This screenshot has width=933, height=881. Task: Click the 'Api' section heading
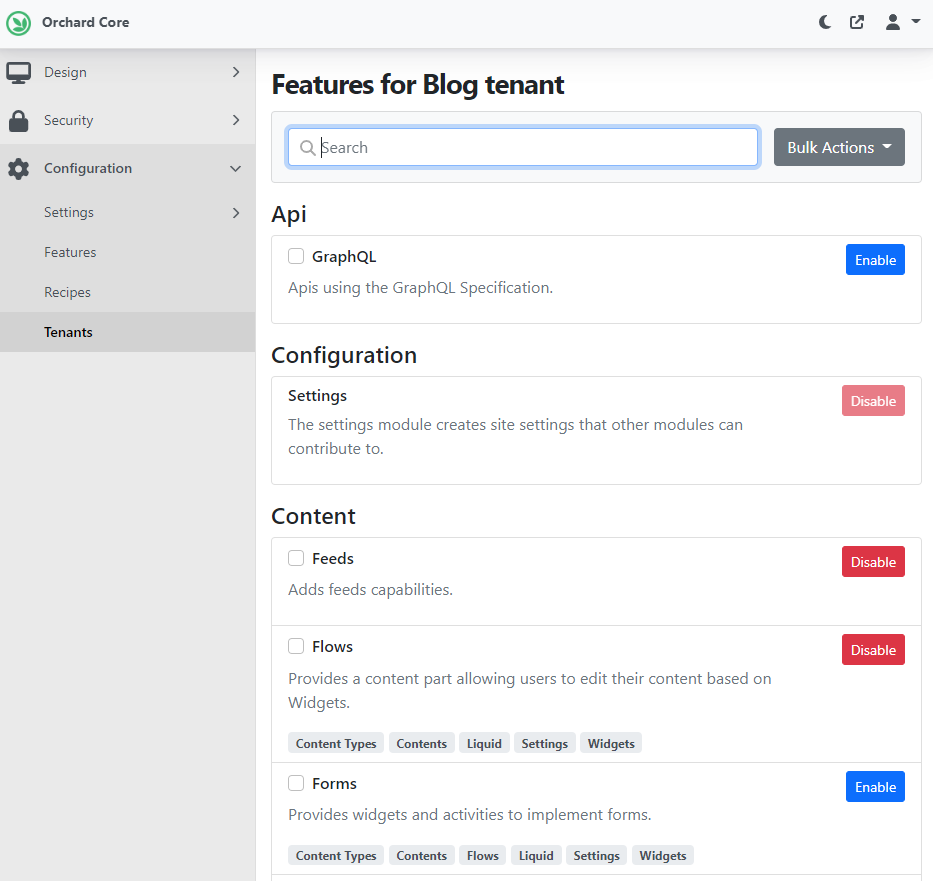pyautogui.click(x=289, y=214)
